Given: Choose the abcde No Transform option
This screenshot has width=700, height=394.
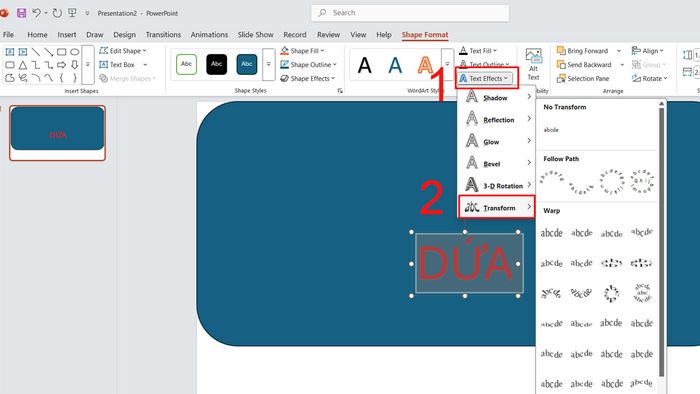Looking at the screenshot, I should coord(551,130).
